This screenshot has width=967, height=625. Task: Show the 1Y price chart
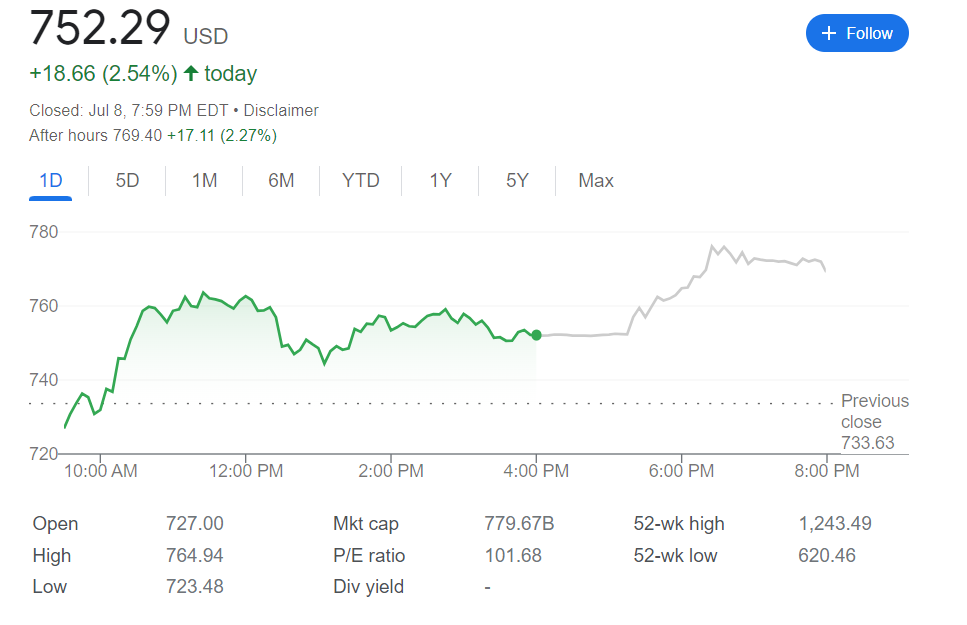[x=440, y=181]
